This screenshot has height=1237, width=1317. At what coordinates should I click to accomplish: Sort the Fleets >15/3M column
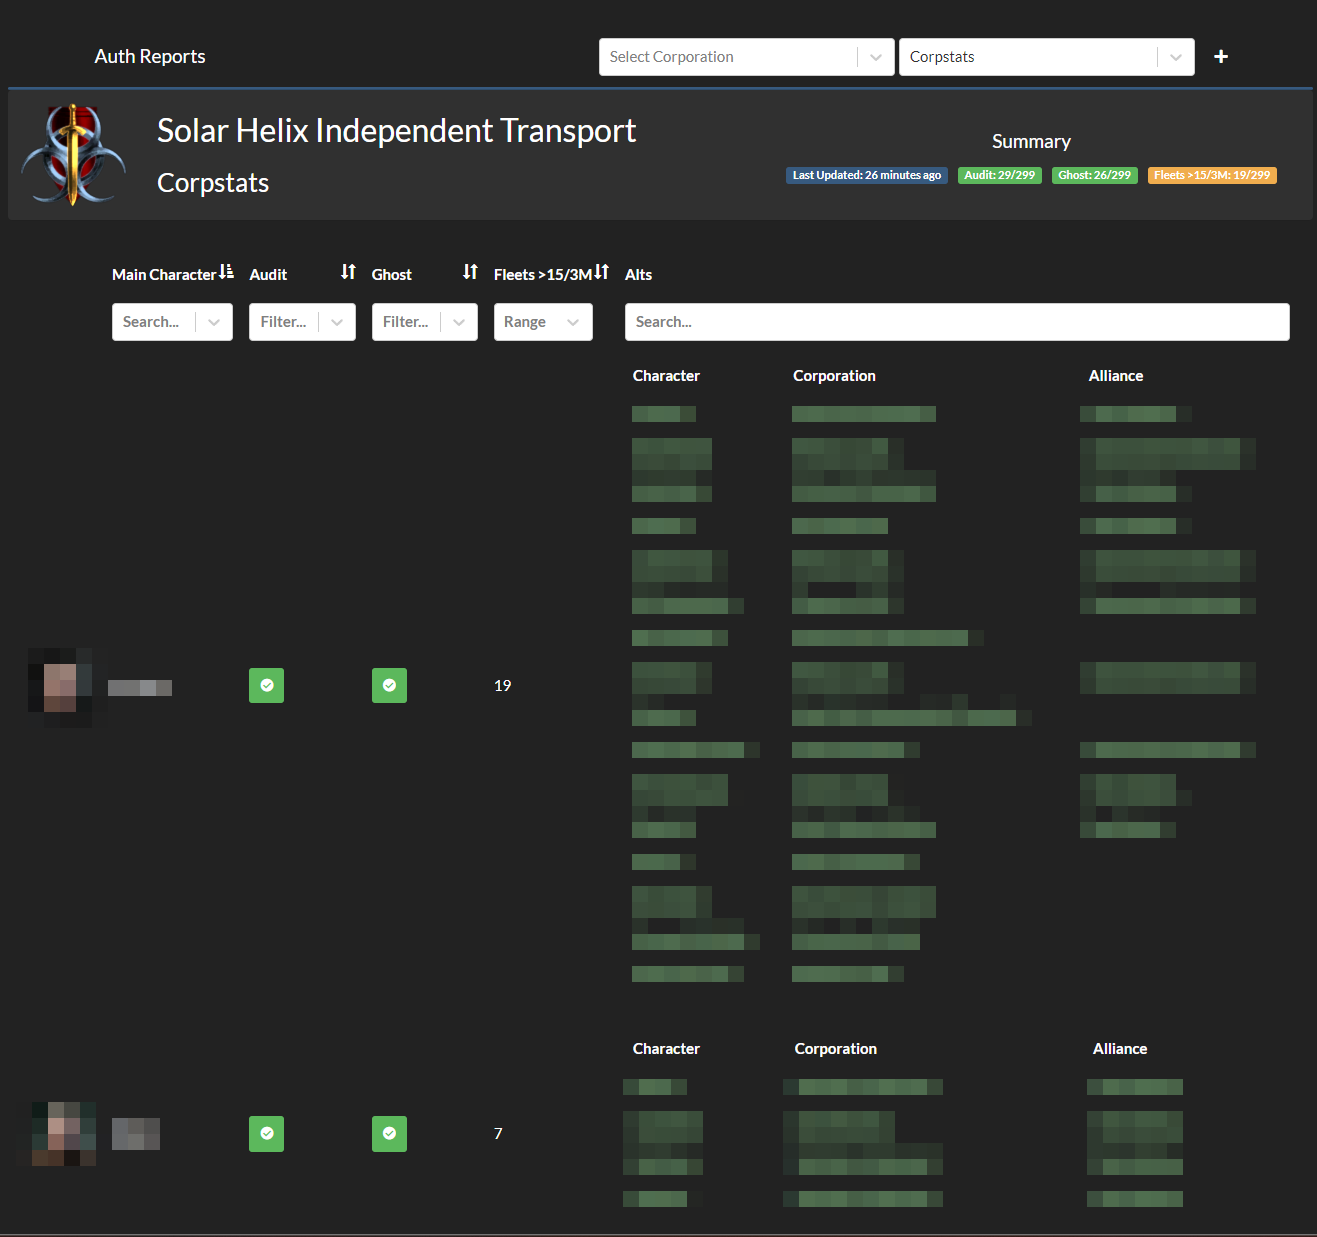point(602,271)
